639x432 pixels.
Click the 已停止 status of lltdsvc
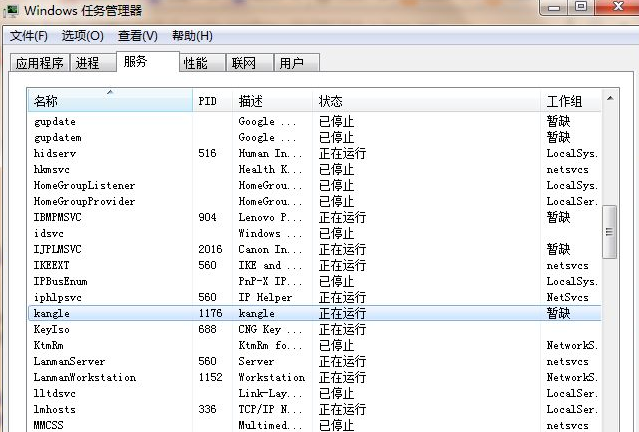[336, 394]
